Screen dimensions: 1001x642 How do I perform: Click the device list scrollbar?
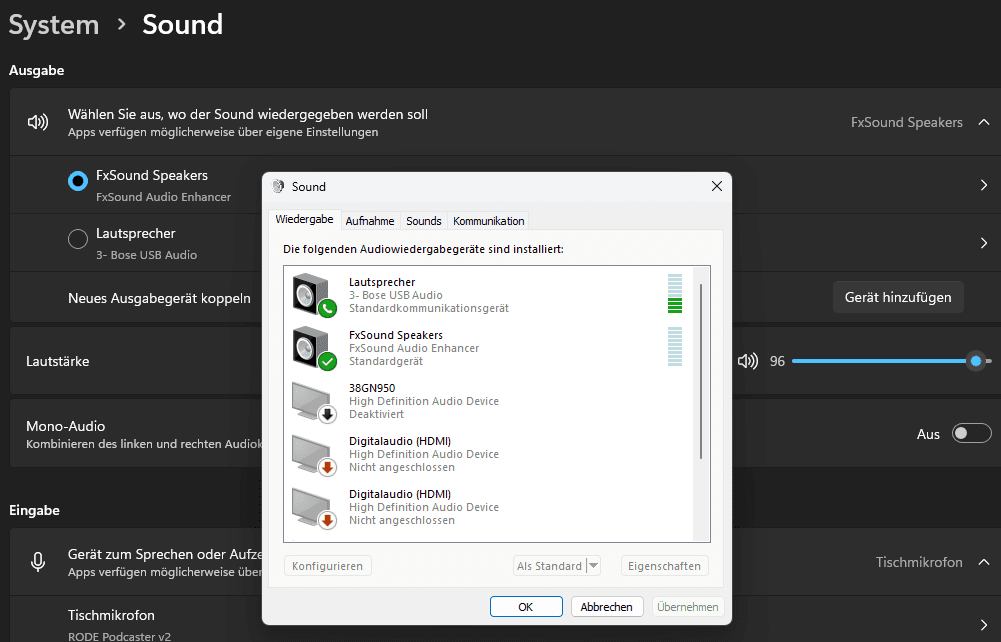click(x=702, y=370)
